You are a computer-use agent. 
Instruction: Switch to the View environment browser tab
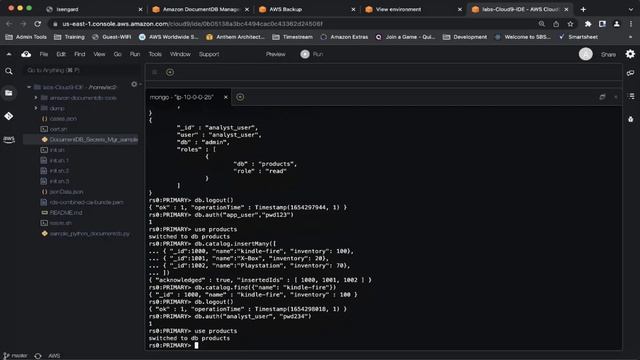[413, 9]
